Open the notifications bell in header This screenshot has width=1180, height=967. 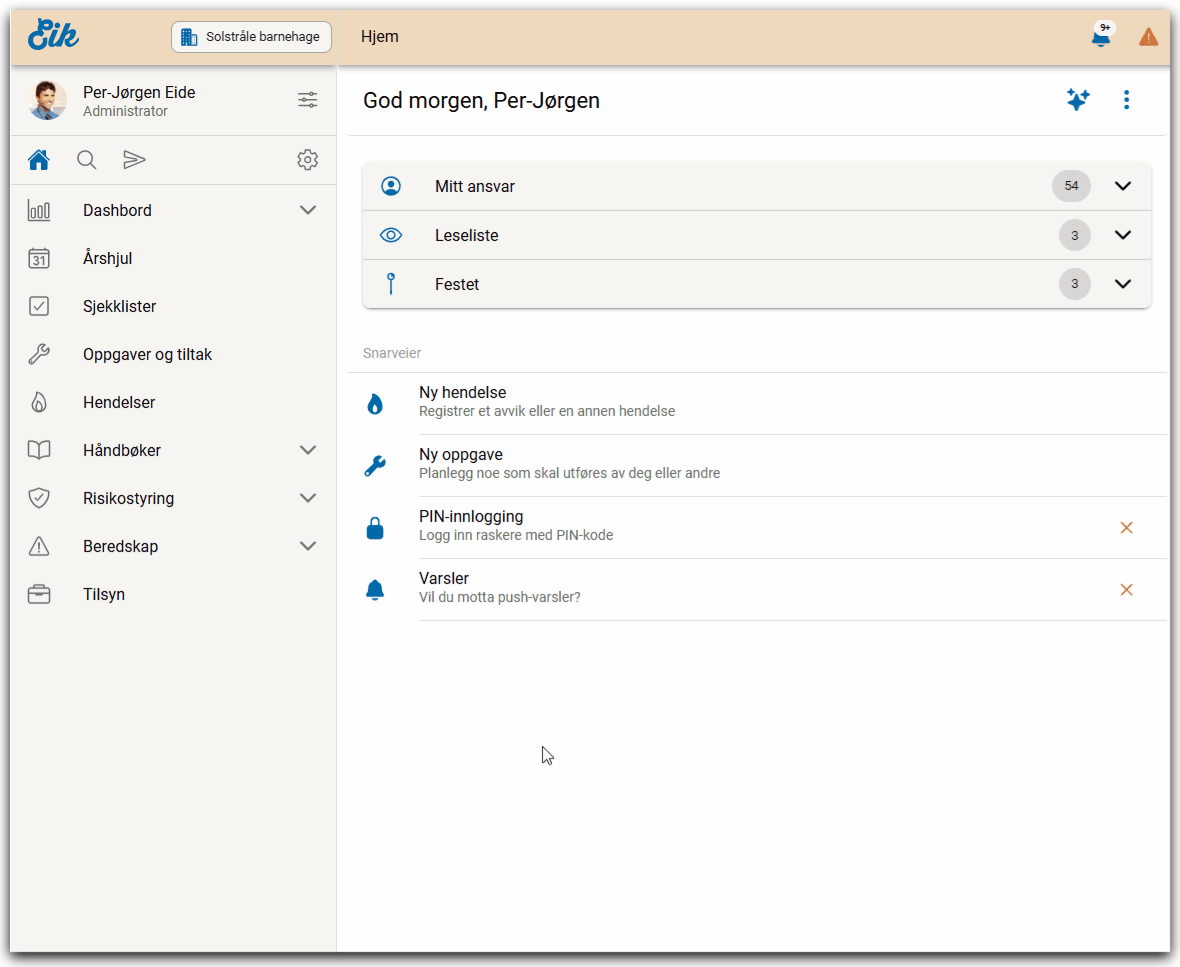[1100, 38]
